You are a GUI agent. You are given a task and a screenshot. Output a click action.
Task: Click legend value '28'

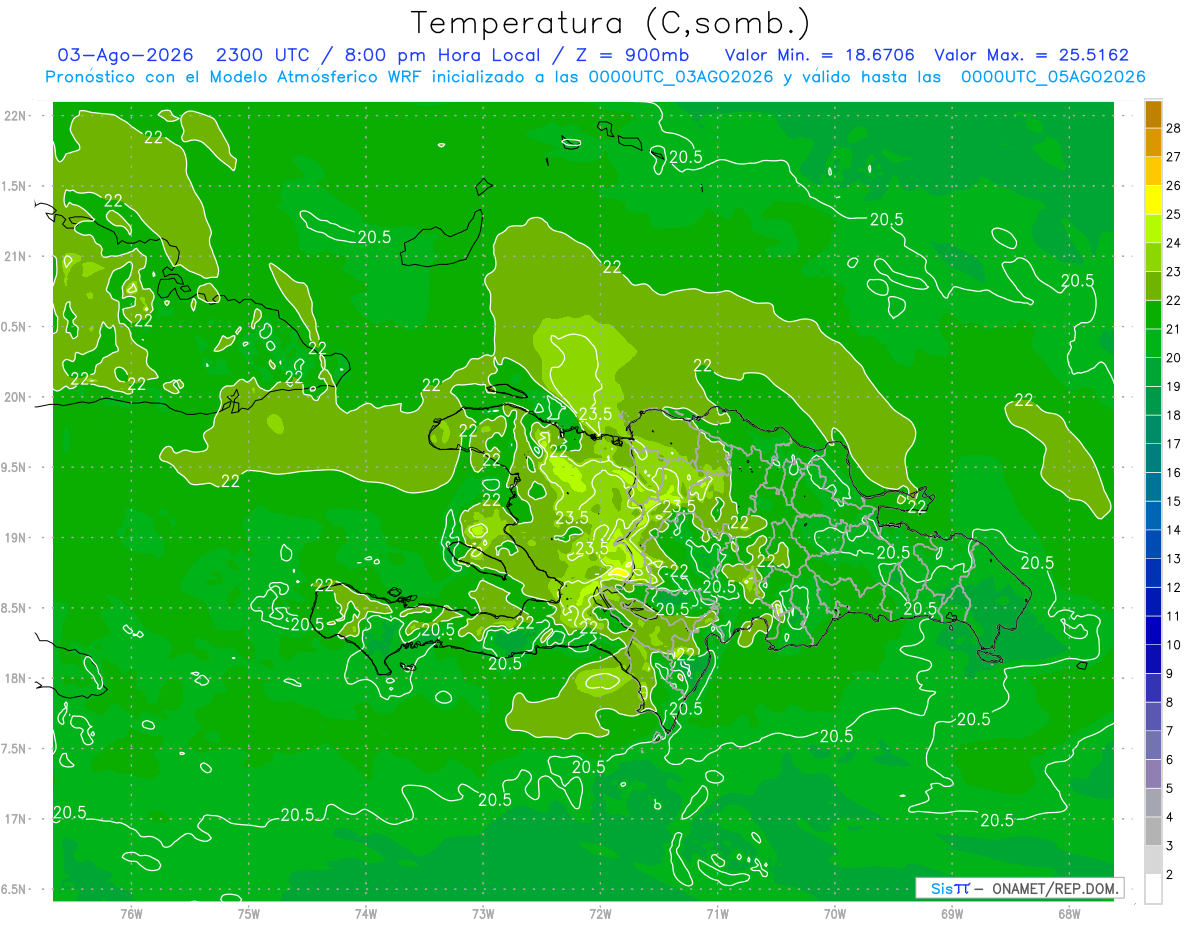click(1175, 128)
